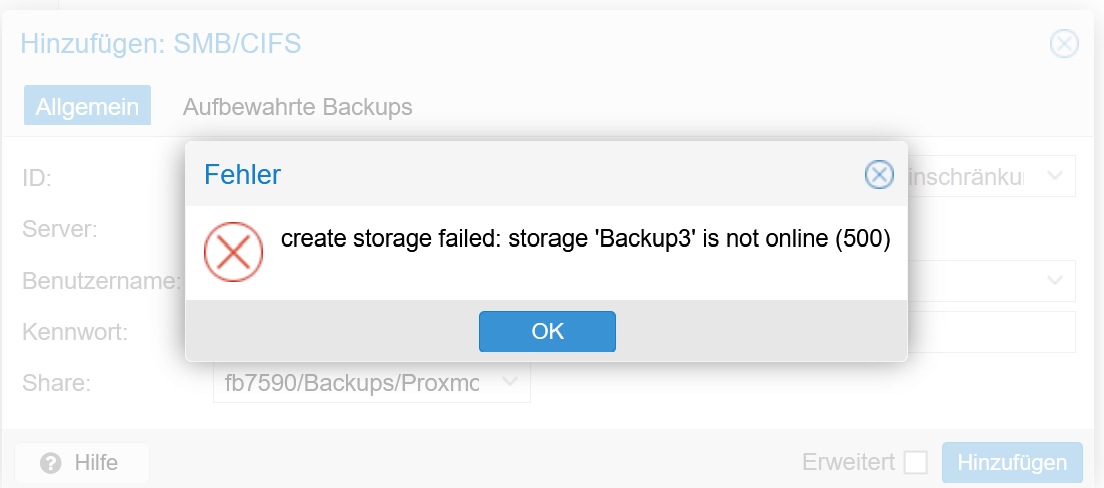The height and width of the screenshot is (488, 1104).
Task: Close the Fehler error dialog
Action: [x=879, y=174]
